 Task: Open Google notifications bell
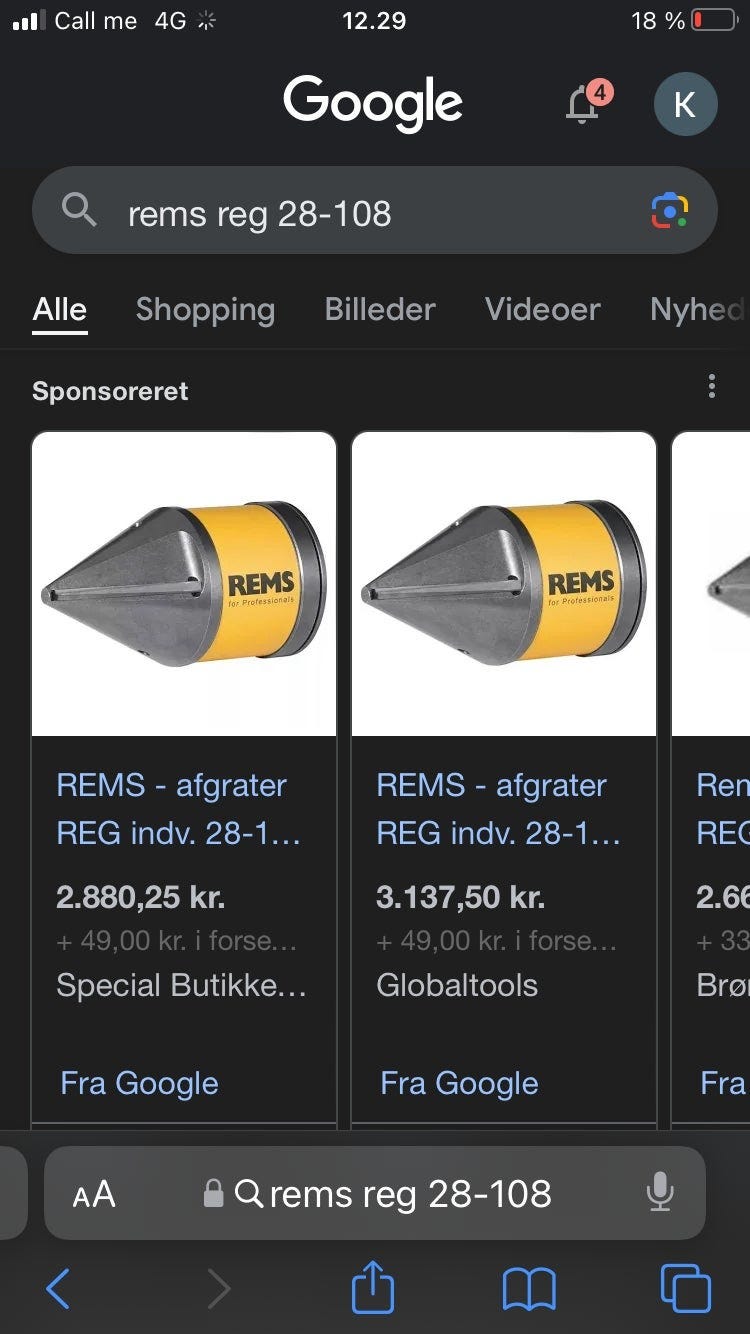tap(584, 104)
